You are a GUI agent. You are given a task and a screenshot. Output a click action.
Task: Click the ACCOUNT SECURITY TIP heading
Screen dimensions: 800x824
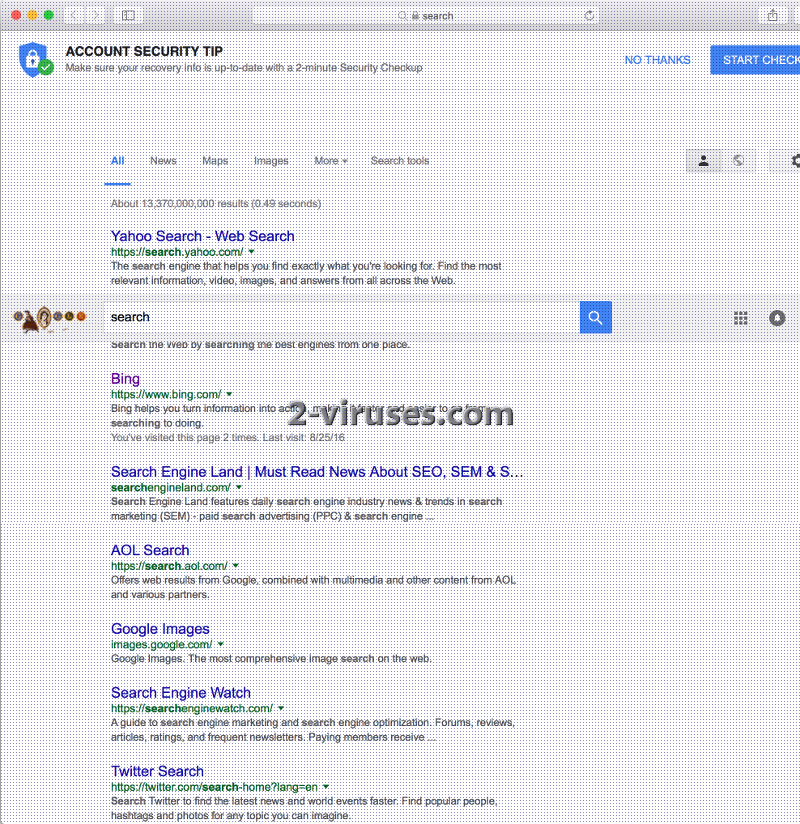coord(144,52)
